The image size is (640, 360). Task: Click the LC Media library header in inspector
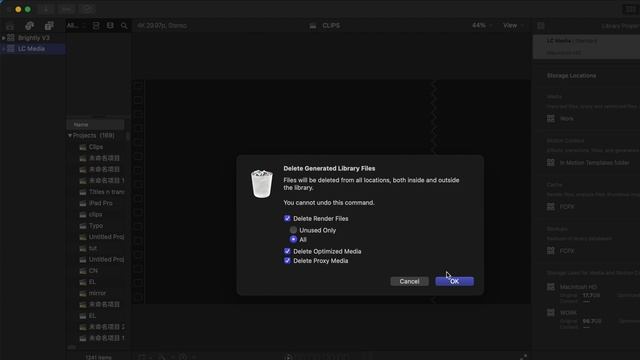pyautogui.click(x=587, y=47)
